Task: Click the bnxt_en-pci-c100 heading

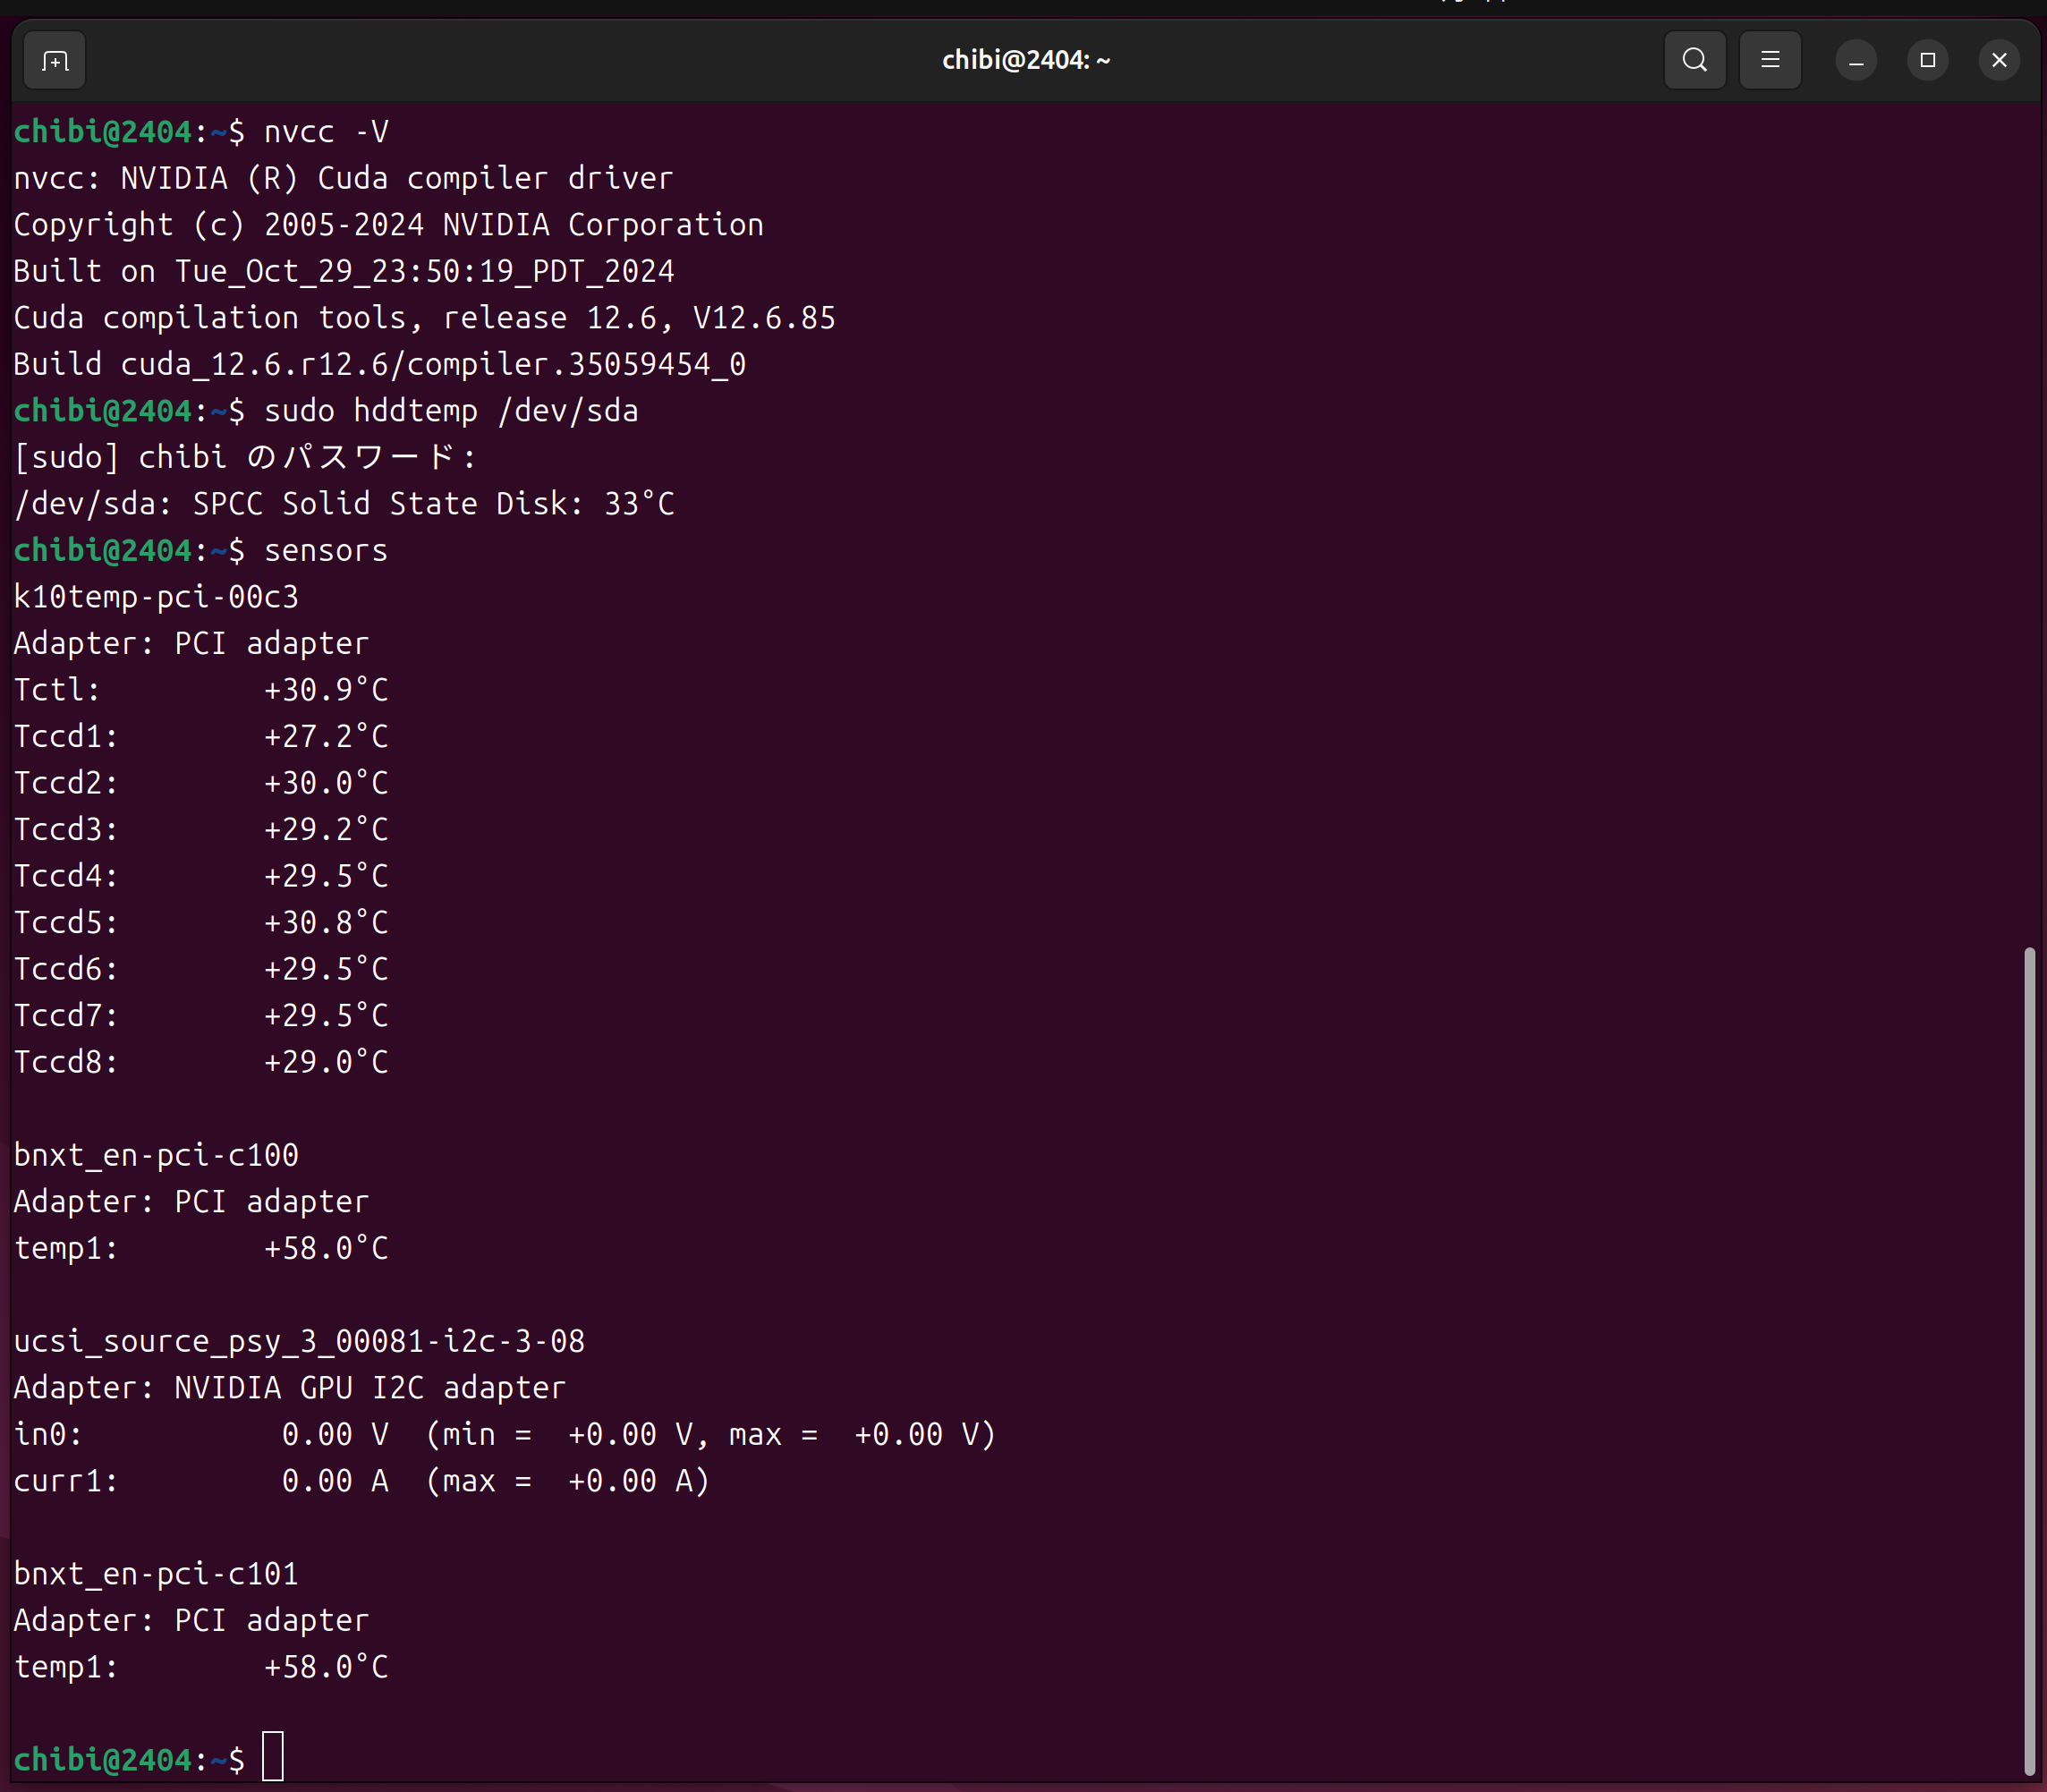Action: [156, 1155]
